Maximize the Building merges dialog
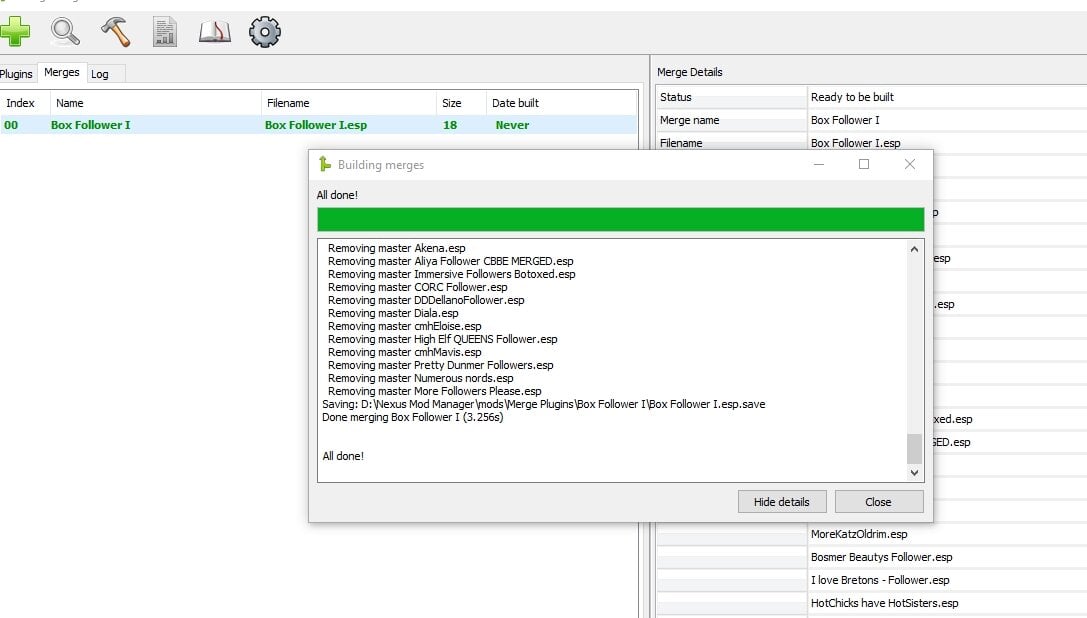This screenshot has width=1087, height=618. (x=864, y=164)
